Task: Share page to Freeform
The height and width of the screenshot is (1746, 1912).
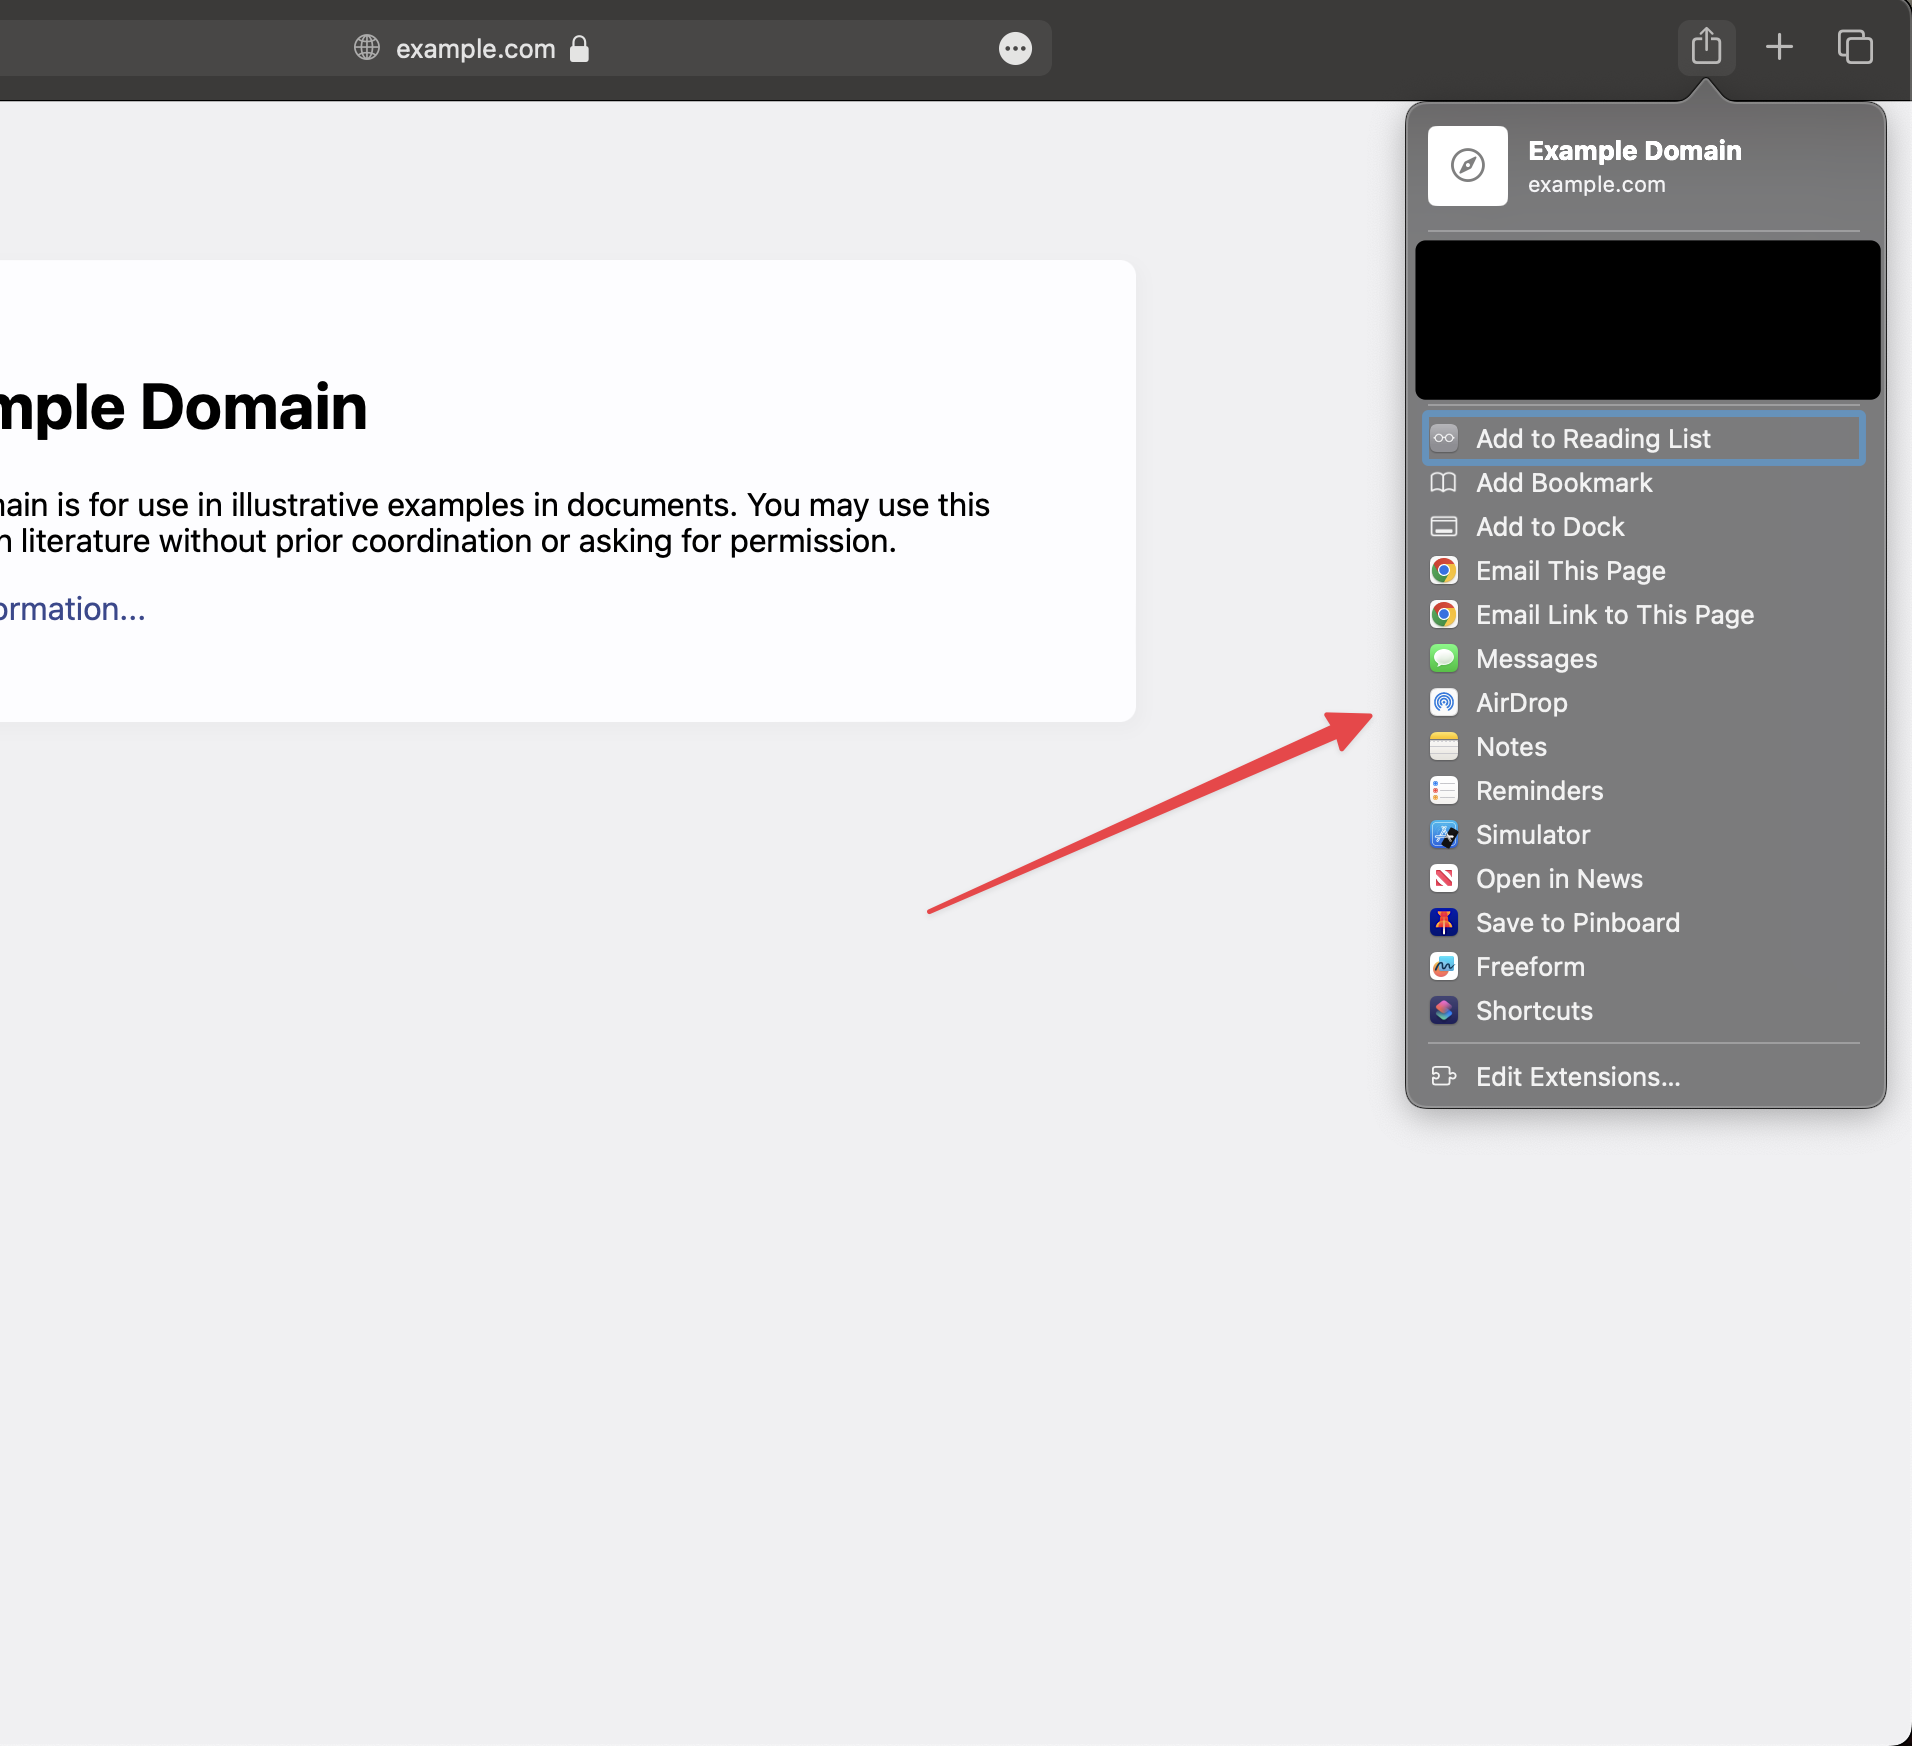Action: pos(1530,966)
